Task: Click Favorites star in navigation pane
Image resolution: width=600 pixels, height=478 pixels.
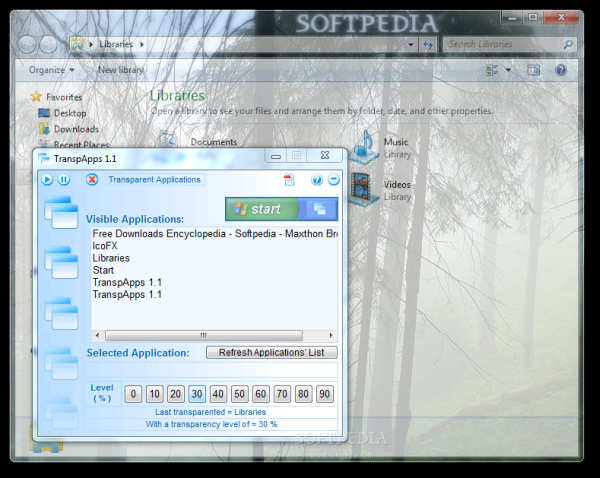Action: (36, 96)
